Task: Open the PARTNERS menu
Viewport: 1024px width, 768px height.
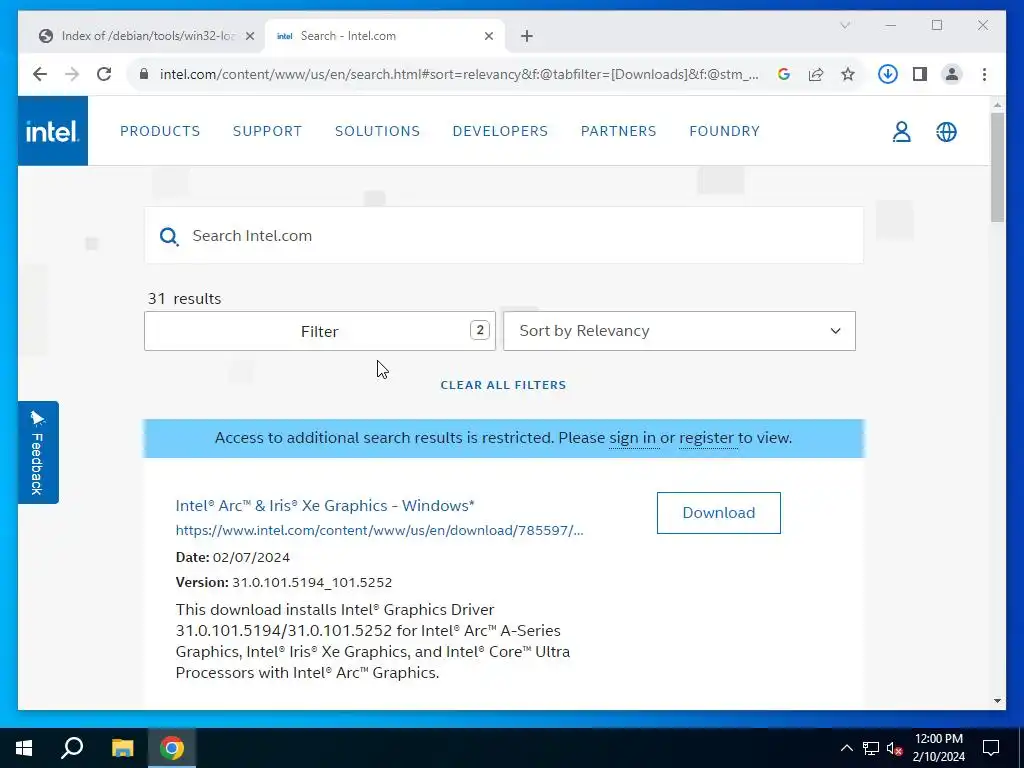Action: pyautogui.click(x=618, y=131)
